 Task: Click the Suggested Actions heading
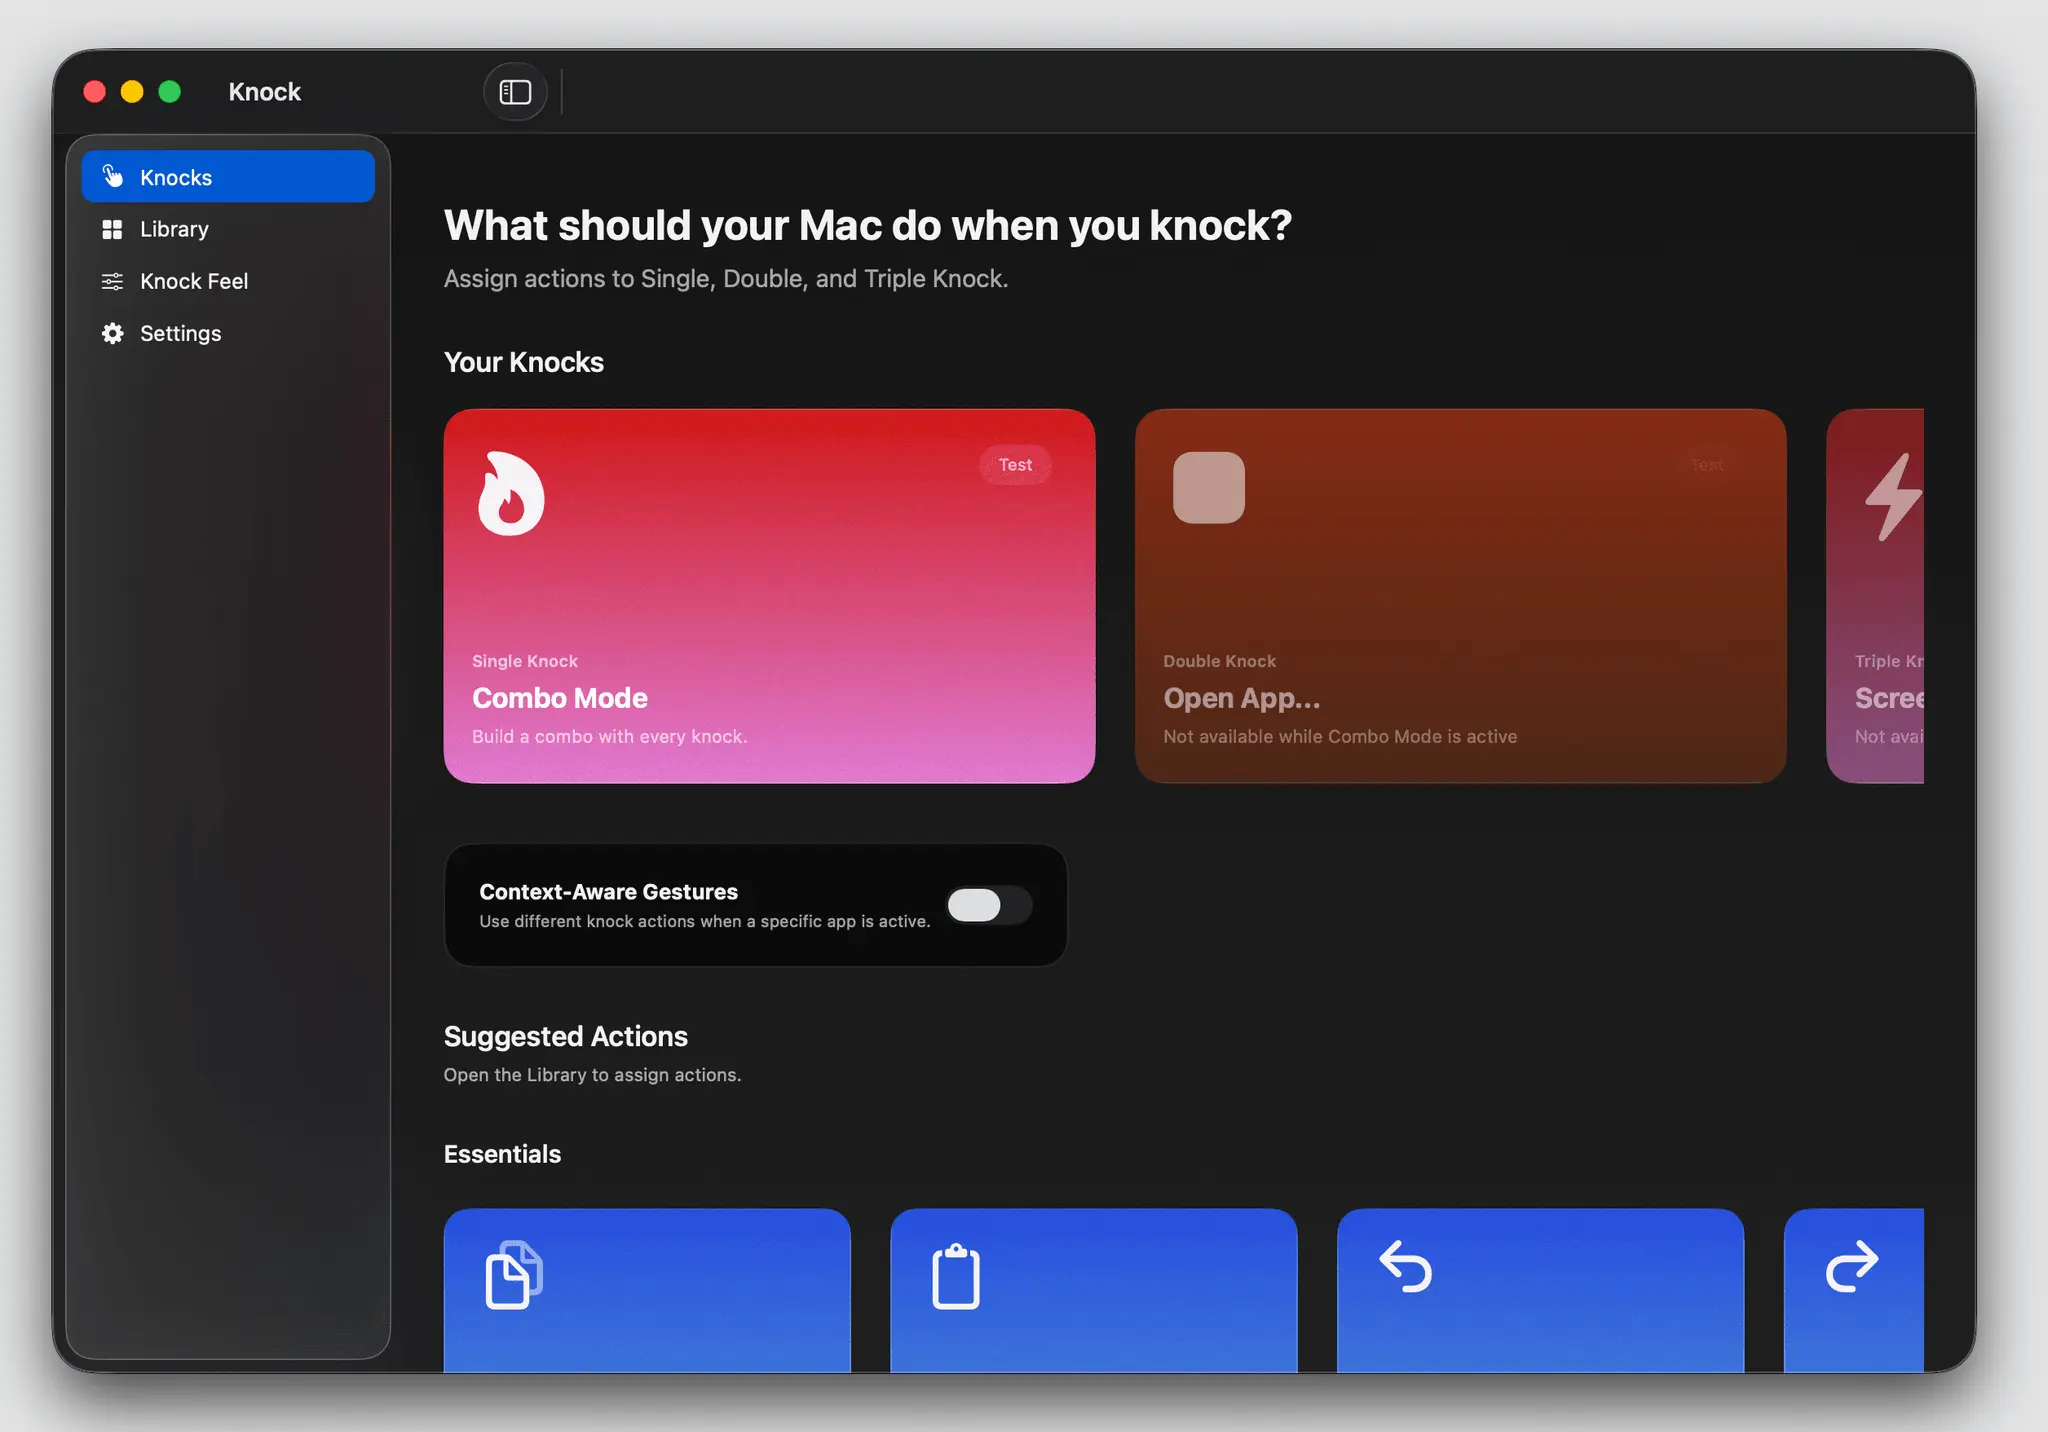tap(566, 1036)
